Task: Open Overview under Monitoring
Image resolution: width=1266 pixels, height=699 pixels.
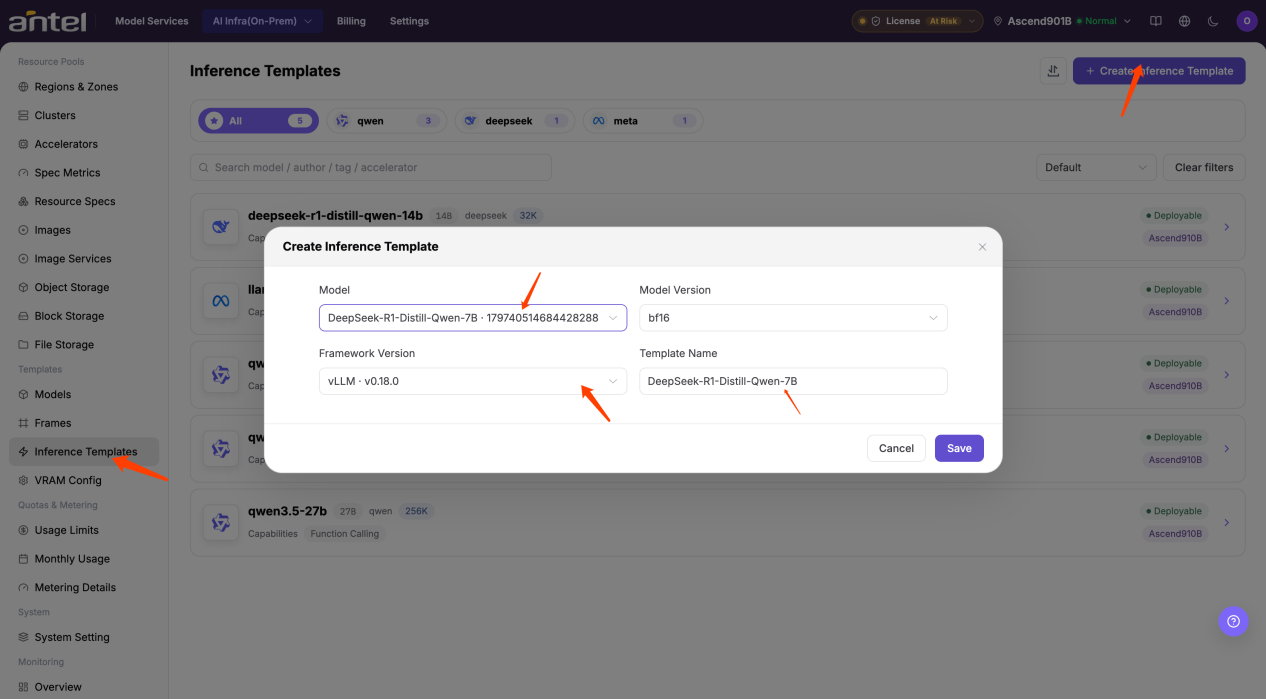Action: 84,687
